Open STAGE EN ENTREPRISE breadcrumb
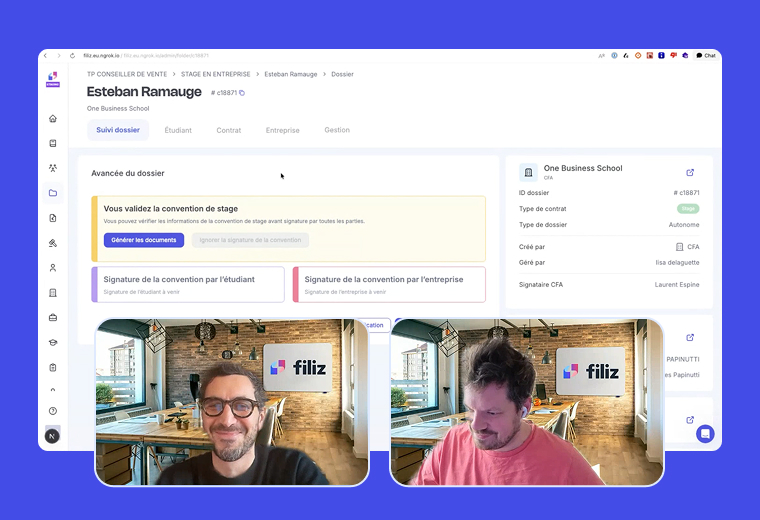The width and height of the screenshot is (760, 520). [216, 74]
